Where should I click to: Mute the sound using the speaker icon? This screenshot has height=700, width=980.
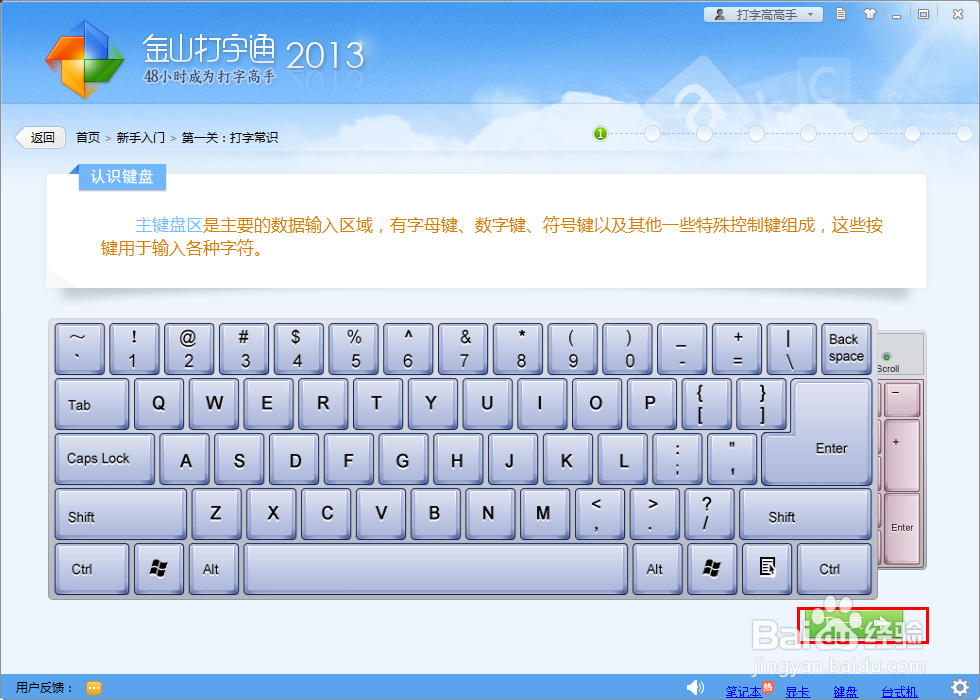tap(697, 686)
